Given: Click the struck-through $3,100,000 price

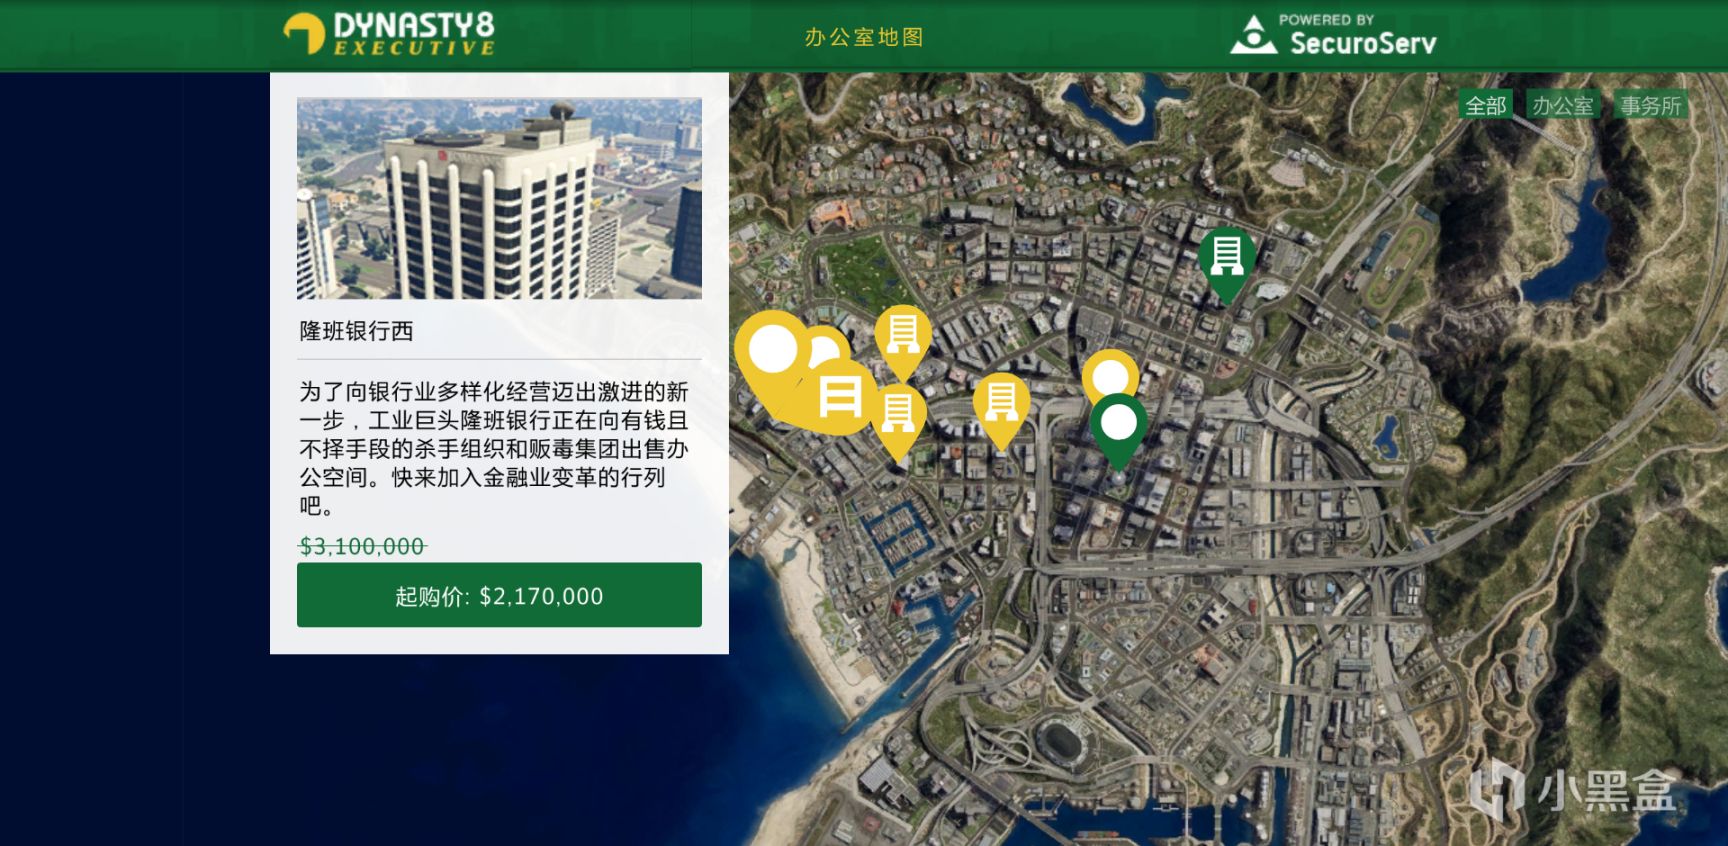Looking at the screenshot, I should (362, 546).
